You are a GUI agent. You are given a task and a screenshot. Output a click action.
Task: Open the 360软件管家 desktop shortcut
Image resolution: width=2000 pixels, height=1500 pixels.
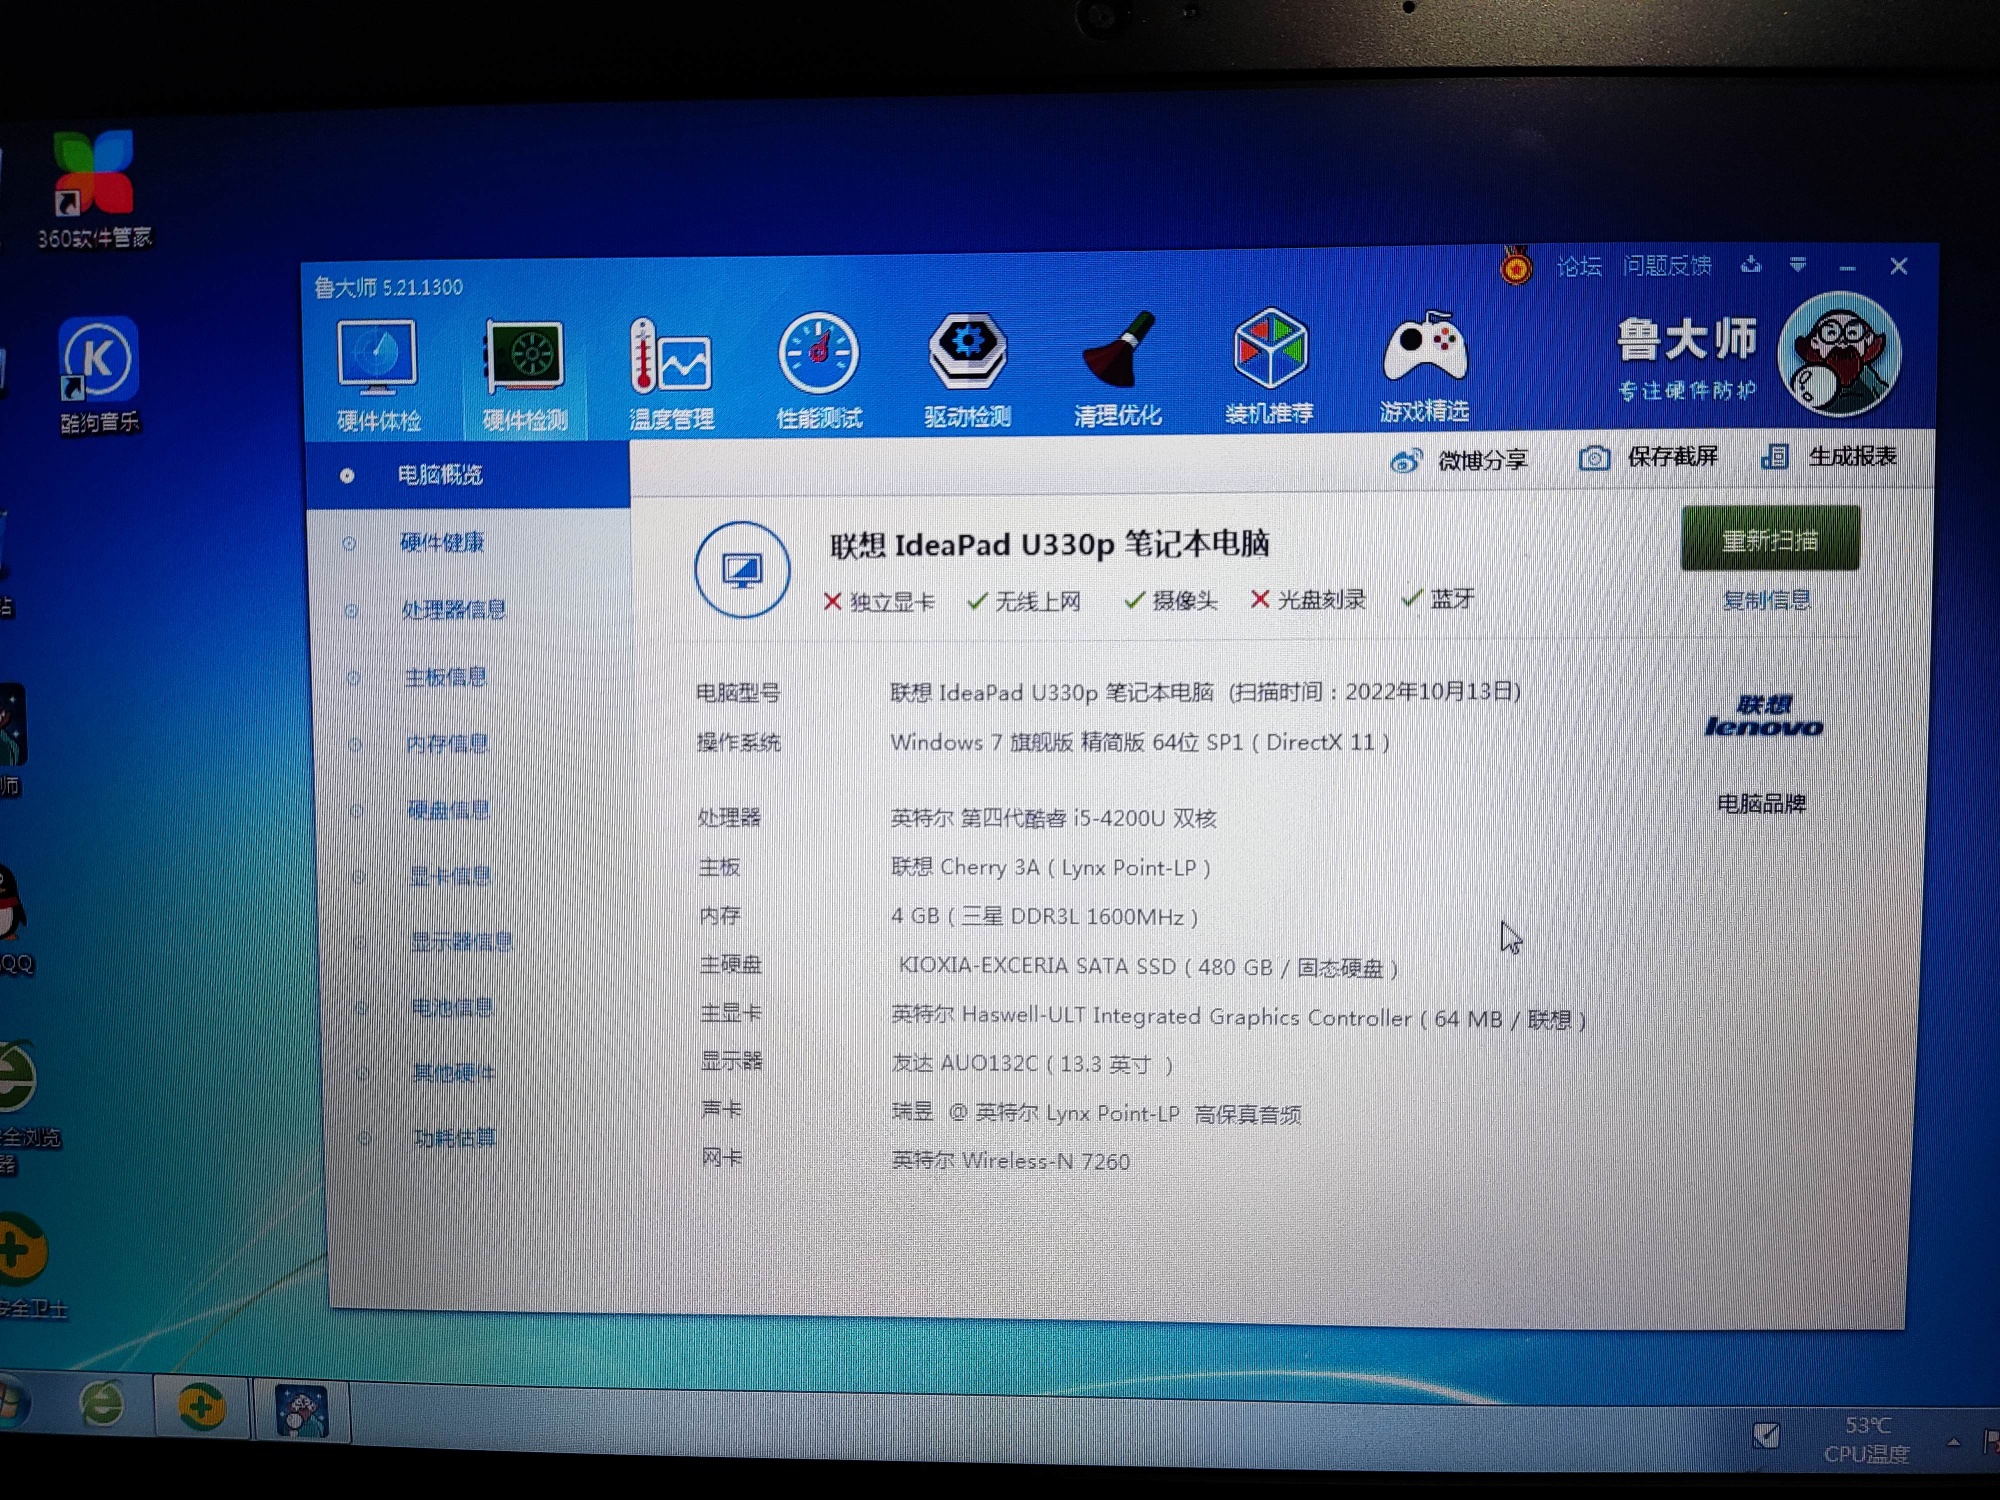pyautogui.click(x=94, y=189)
